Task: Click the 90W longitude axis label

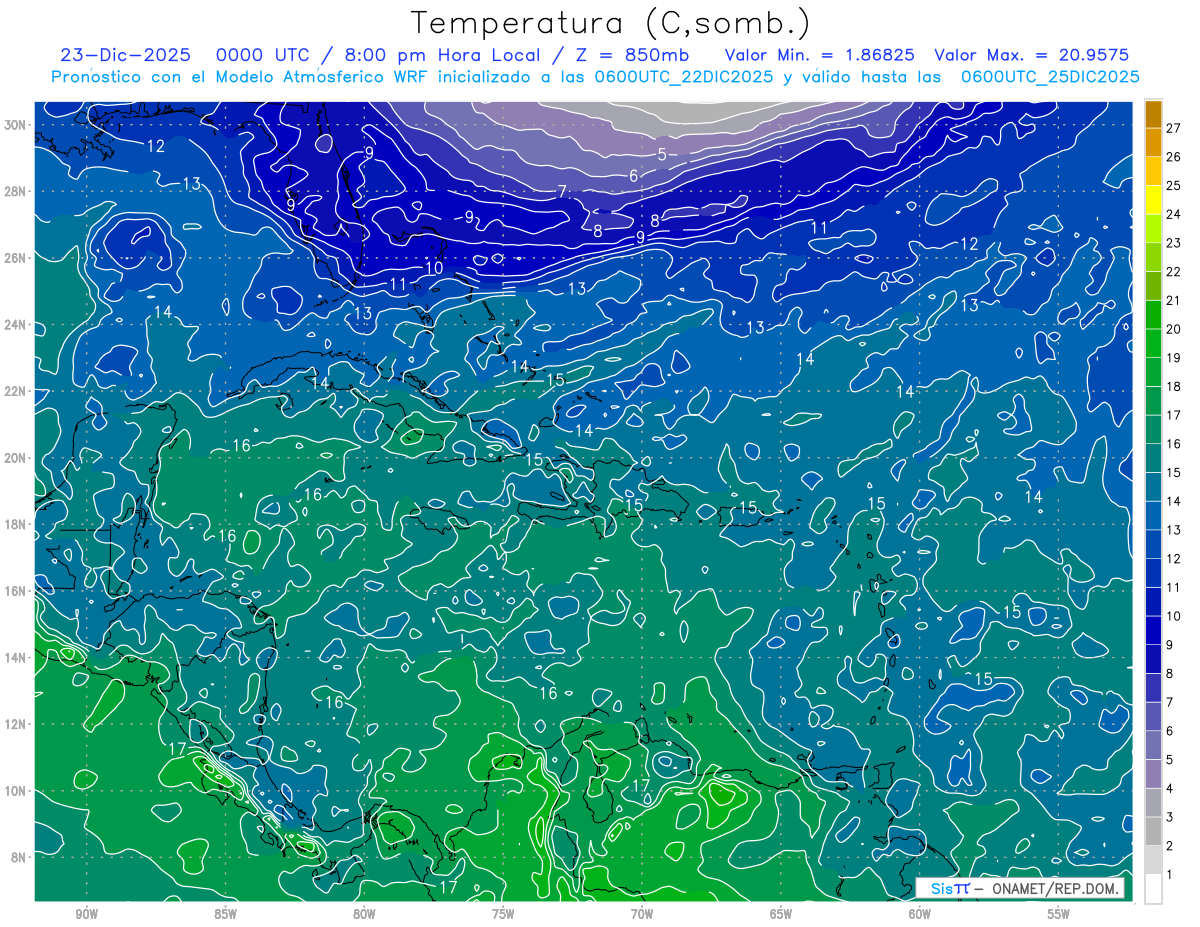Action: pos(86,914)
